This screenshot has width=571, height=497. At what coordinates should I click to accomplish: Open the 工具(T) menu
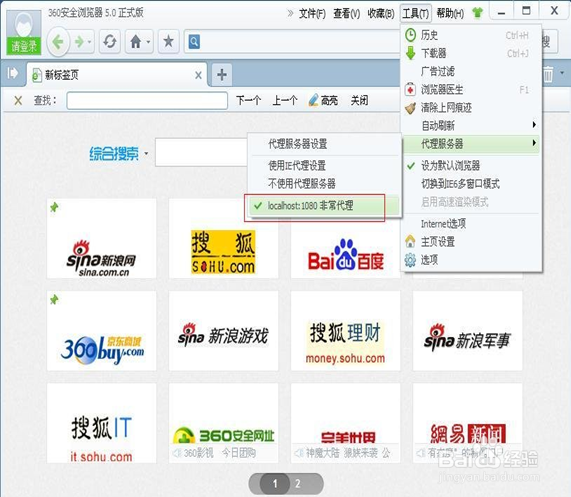coord(416,13)
